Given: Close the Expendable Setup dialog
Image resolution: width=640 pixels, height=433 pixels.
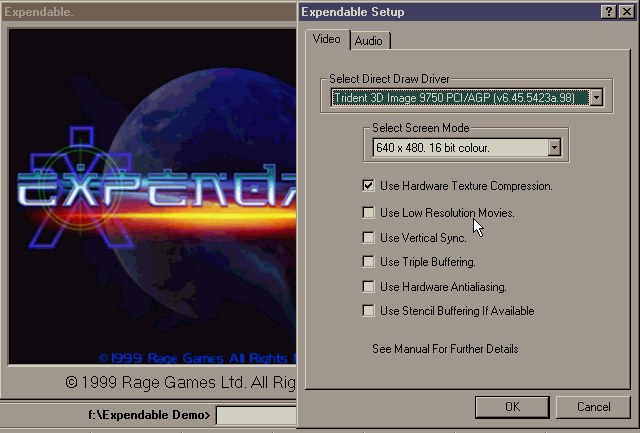Looking at the screenshot, I should click(627, 12).
